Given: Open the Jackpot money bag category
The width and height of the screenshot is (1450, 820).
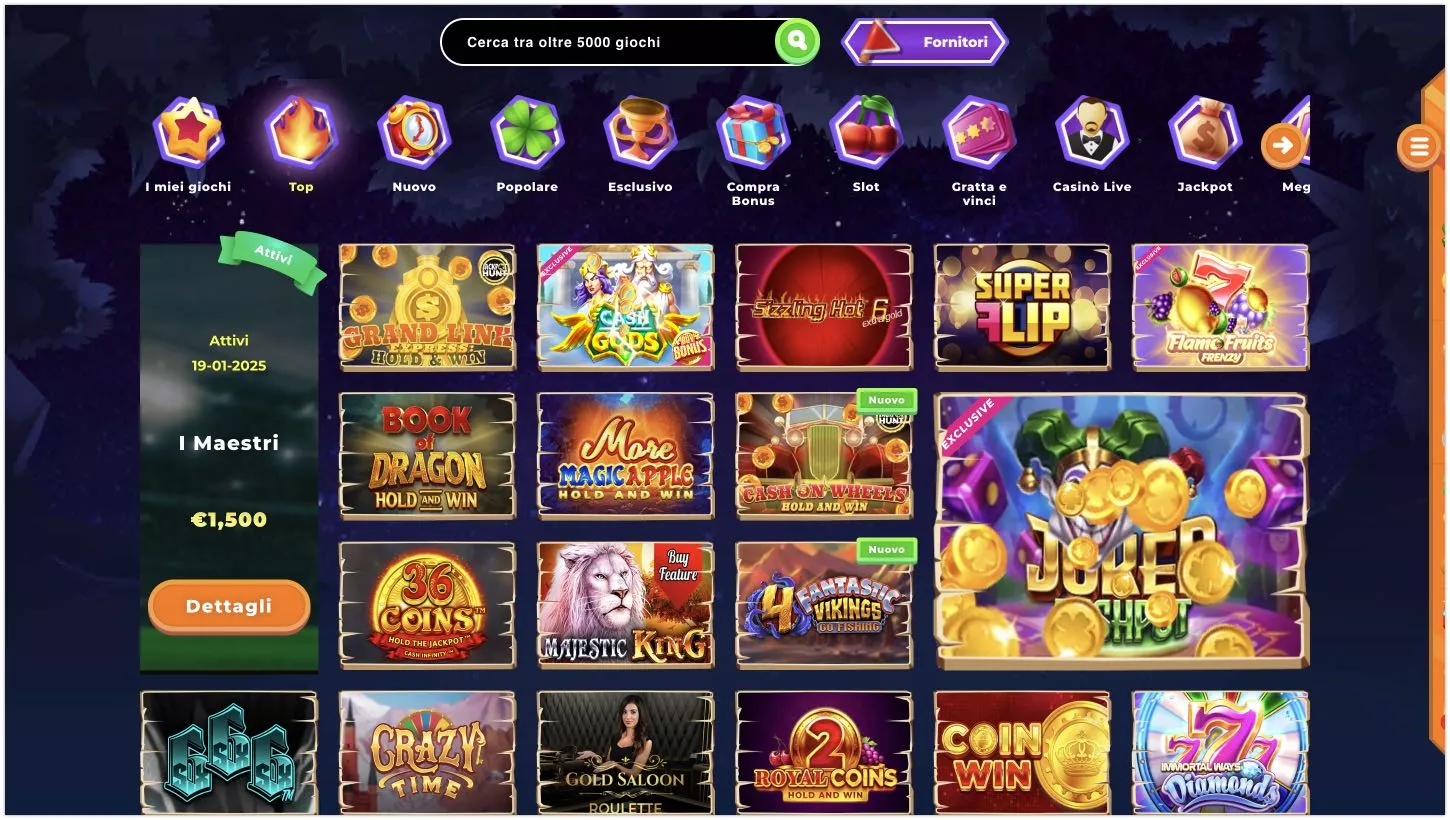Looking at the screenshot, I should (1205, 132).
